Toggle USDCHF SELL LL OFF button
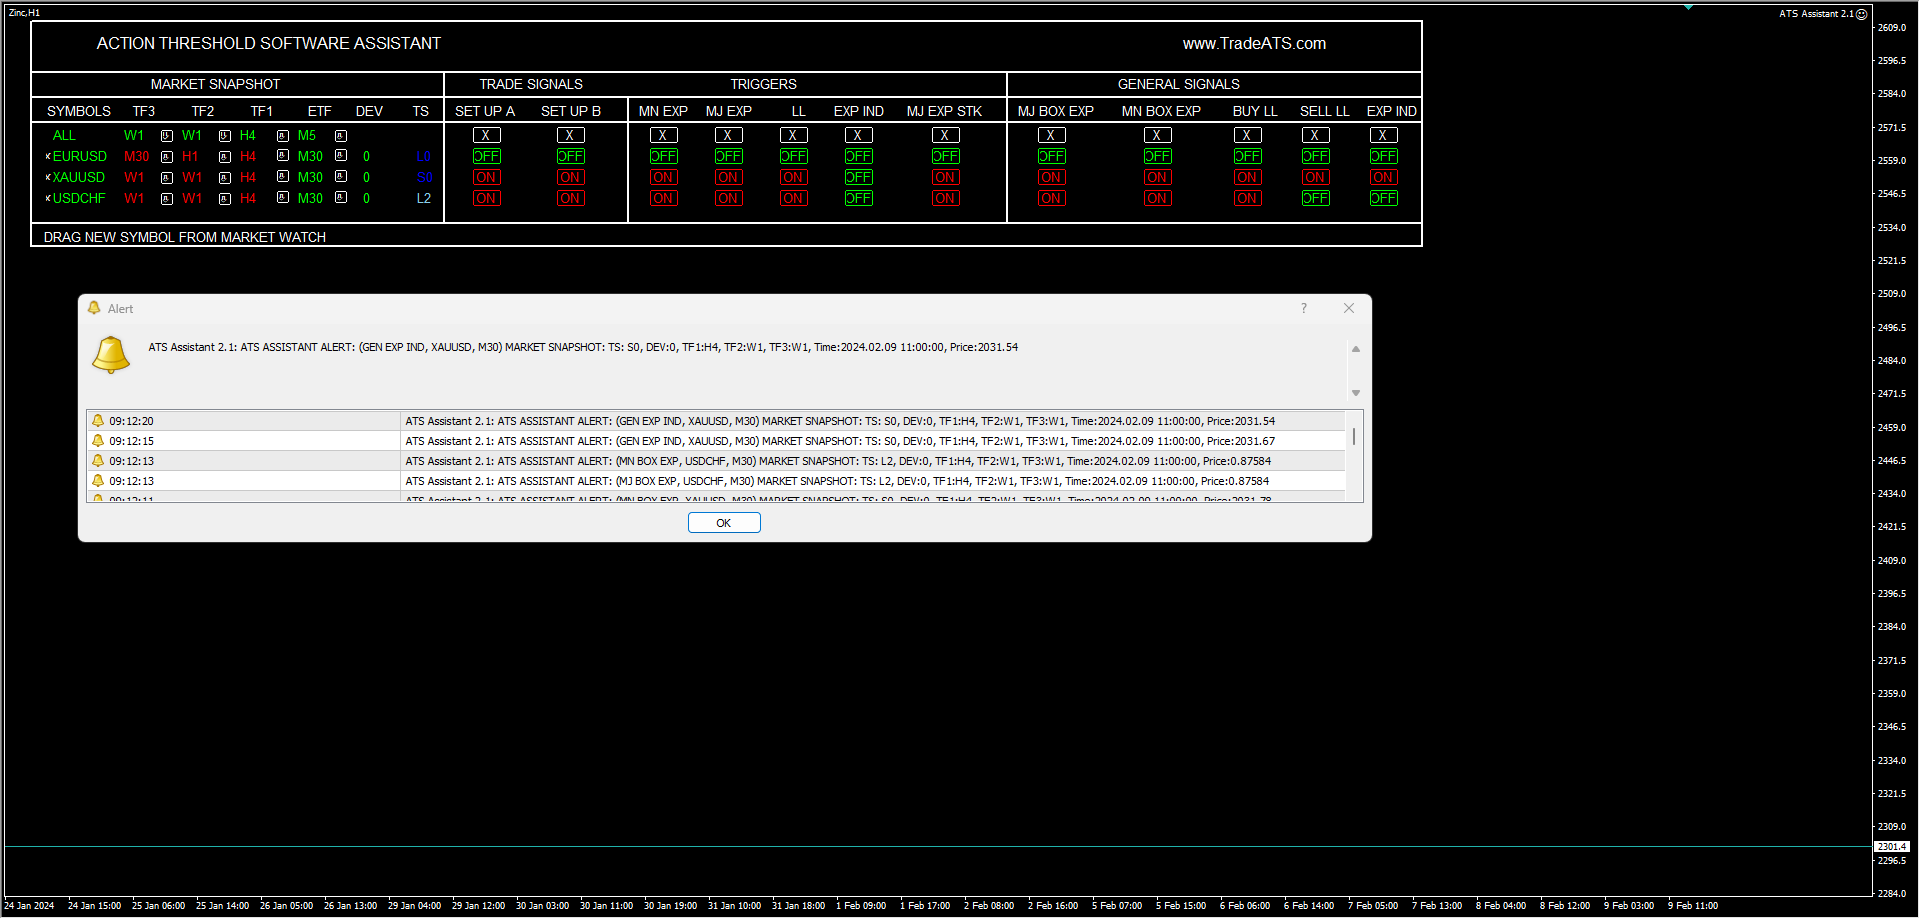This screenshot has height=919, width=1920. tap(1316, 199)
